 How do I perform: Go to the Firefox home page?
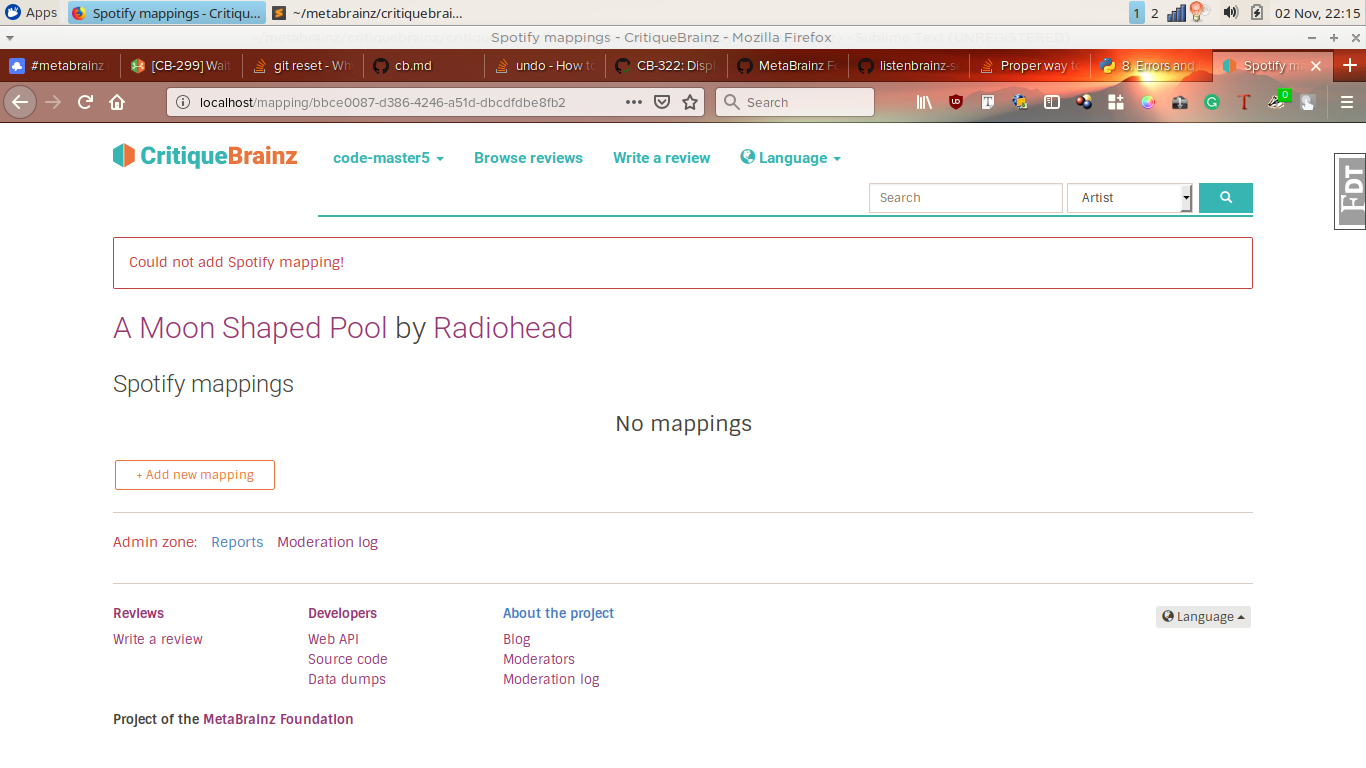pos(117,102)
